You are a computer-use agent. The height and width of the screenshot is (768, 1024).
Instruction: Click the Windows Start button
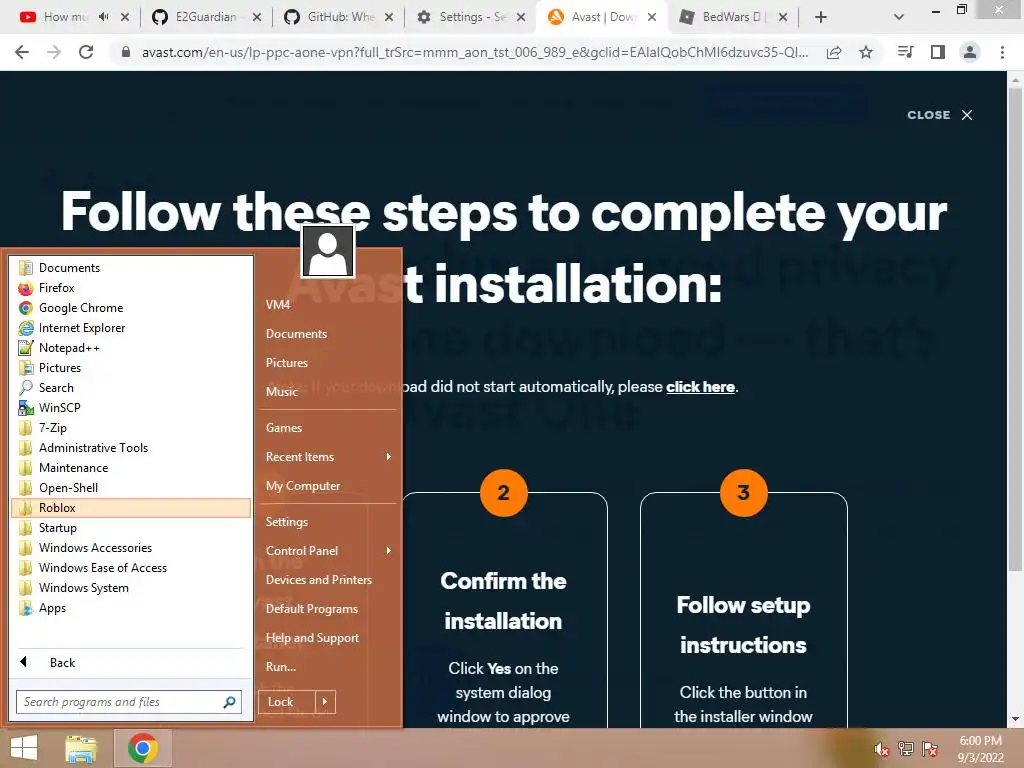(x=24, y=748)
